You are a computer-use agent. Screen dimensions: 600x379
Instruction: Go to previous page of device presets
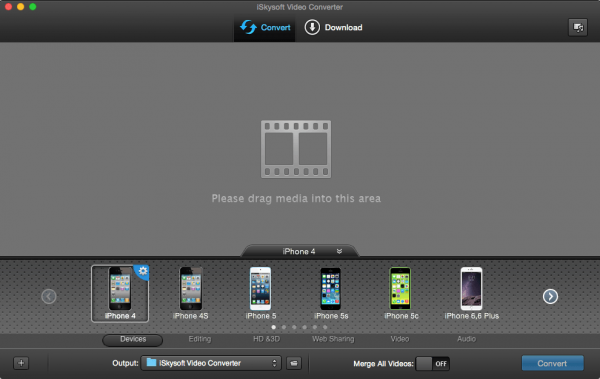coord(49,296)
